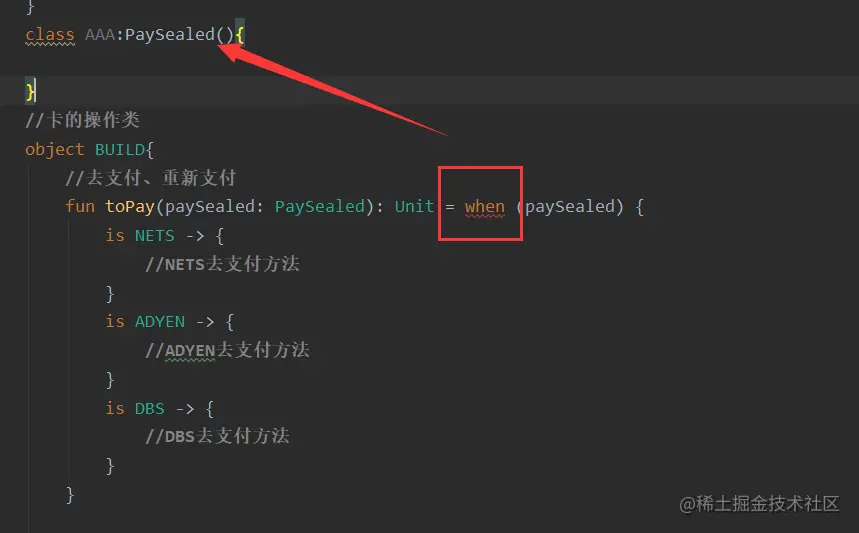Click the 'object' keyword
Image resolution: width=859 pixels, height=533 pixels.
55,150
